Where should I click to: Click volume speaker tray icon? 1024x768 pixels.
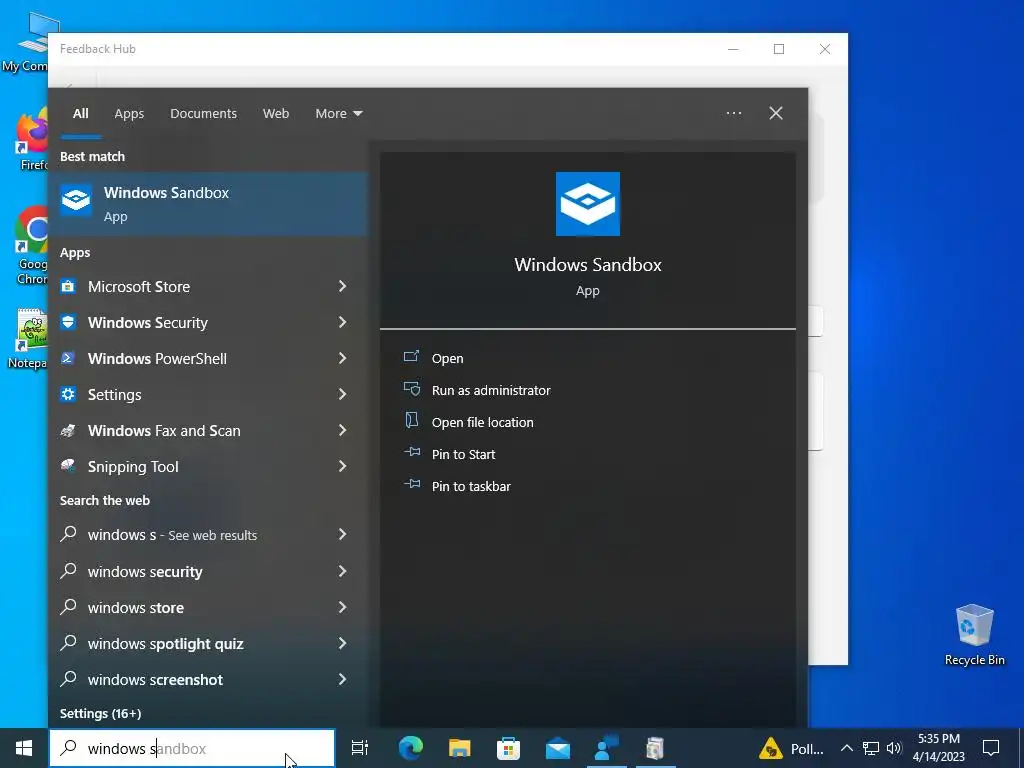click(894, 748)
